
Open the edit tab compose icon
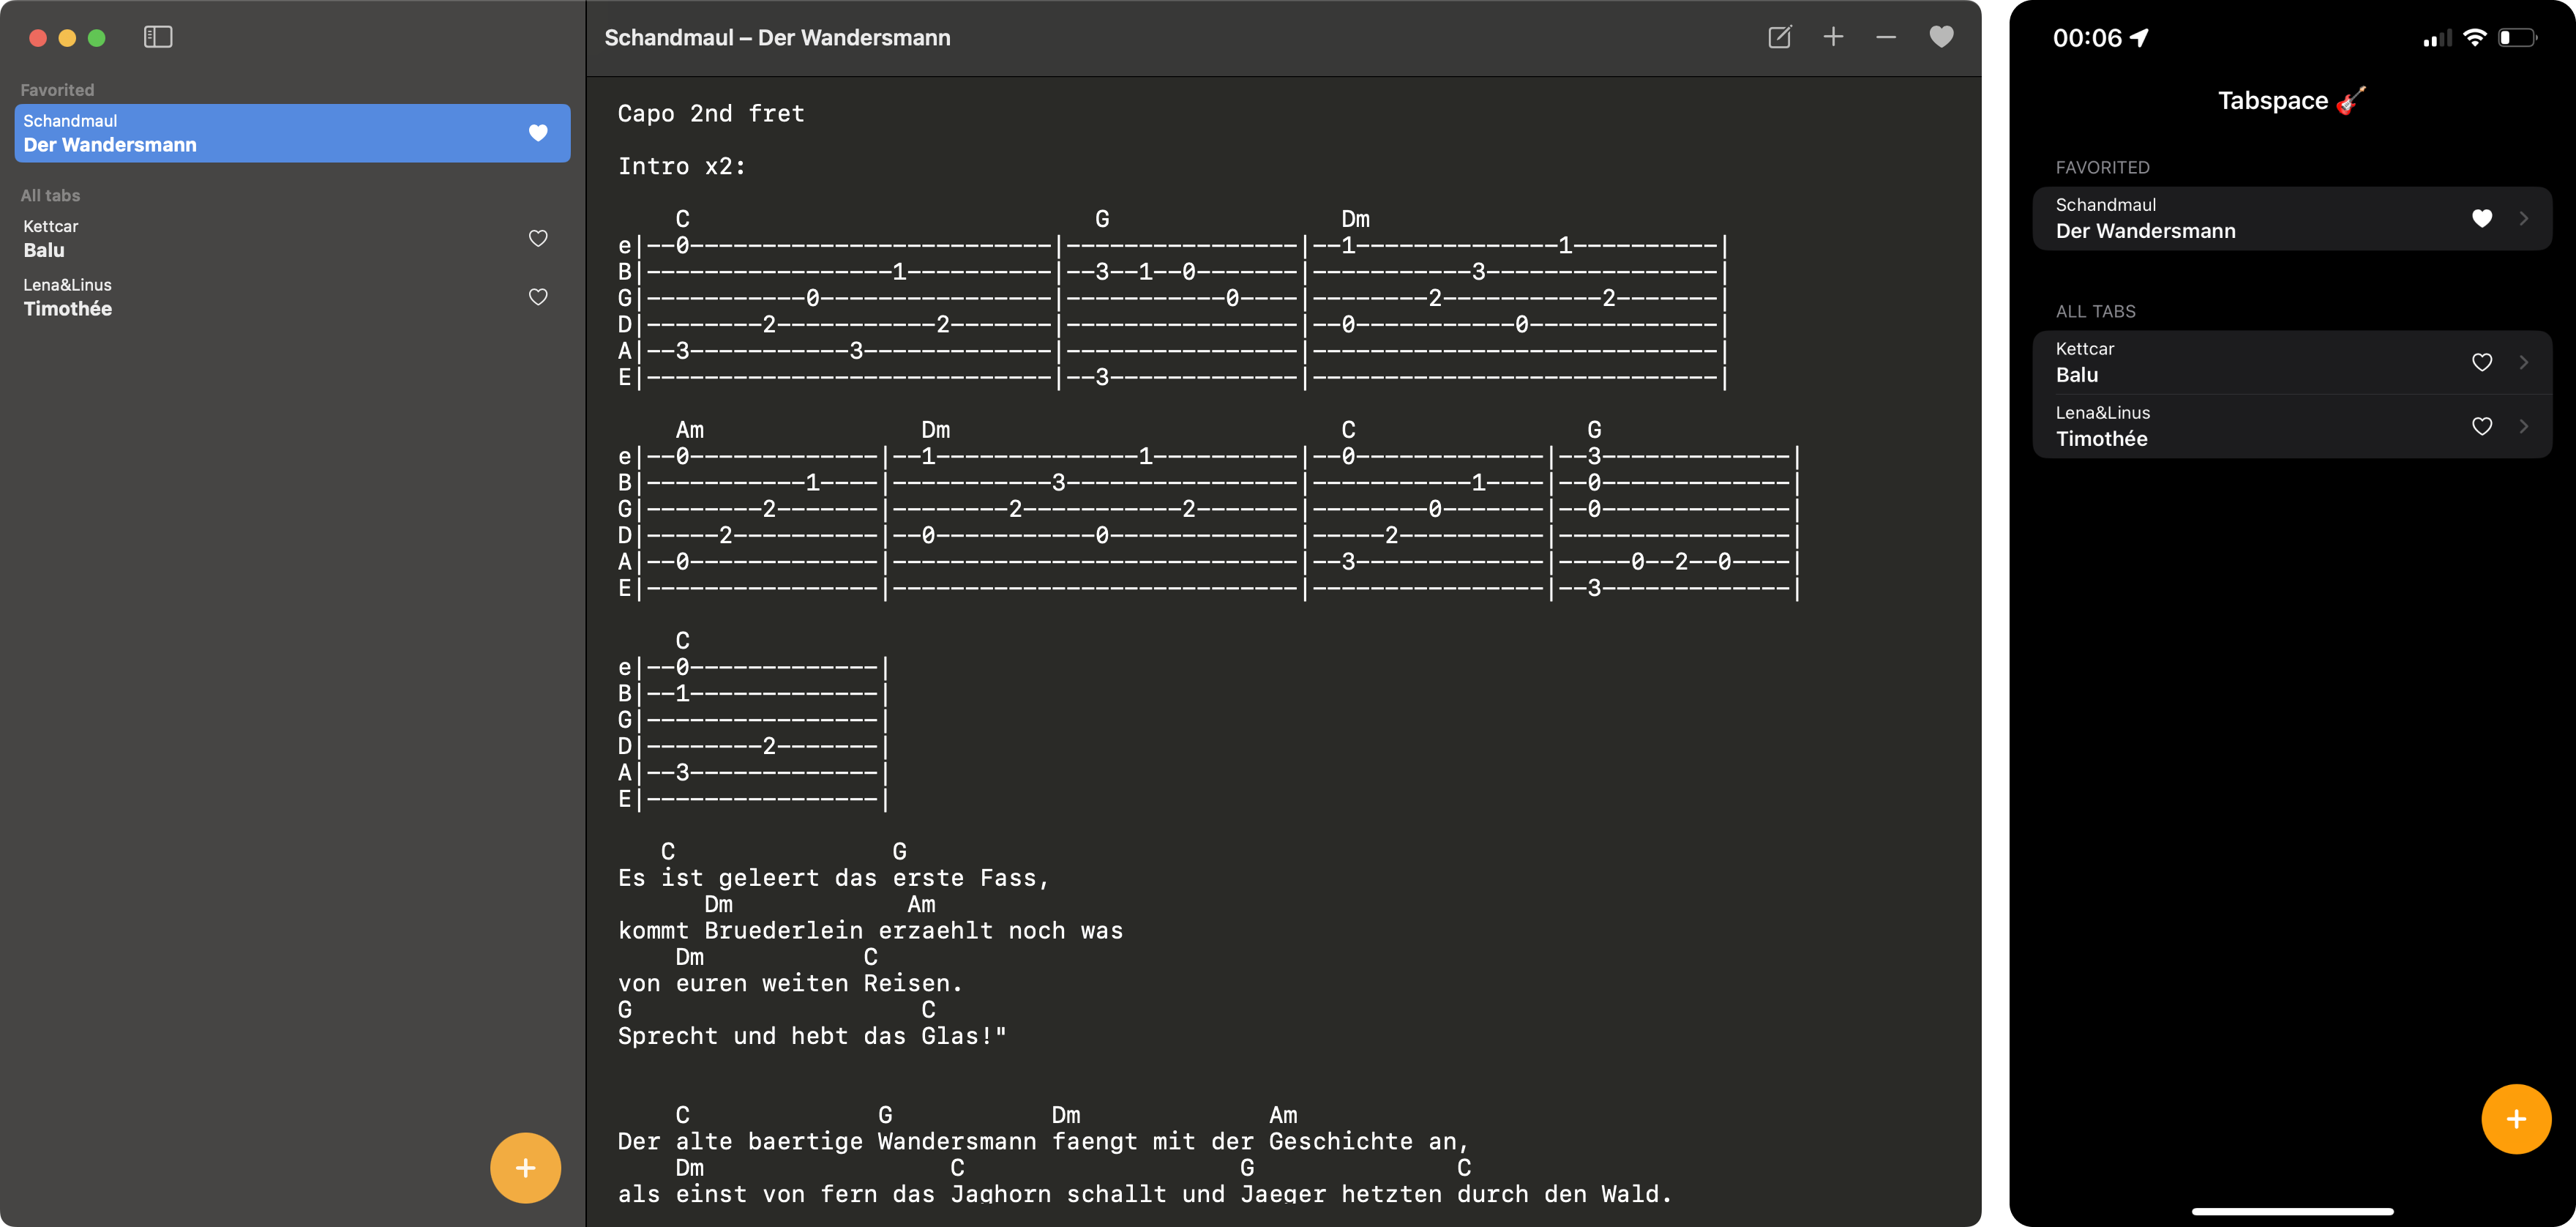click(x=1779, y=37)
